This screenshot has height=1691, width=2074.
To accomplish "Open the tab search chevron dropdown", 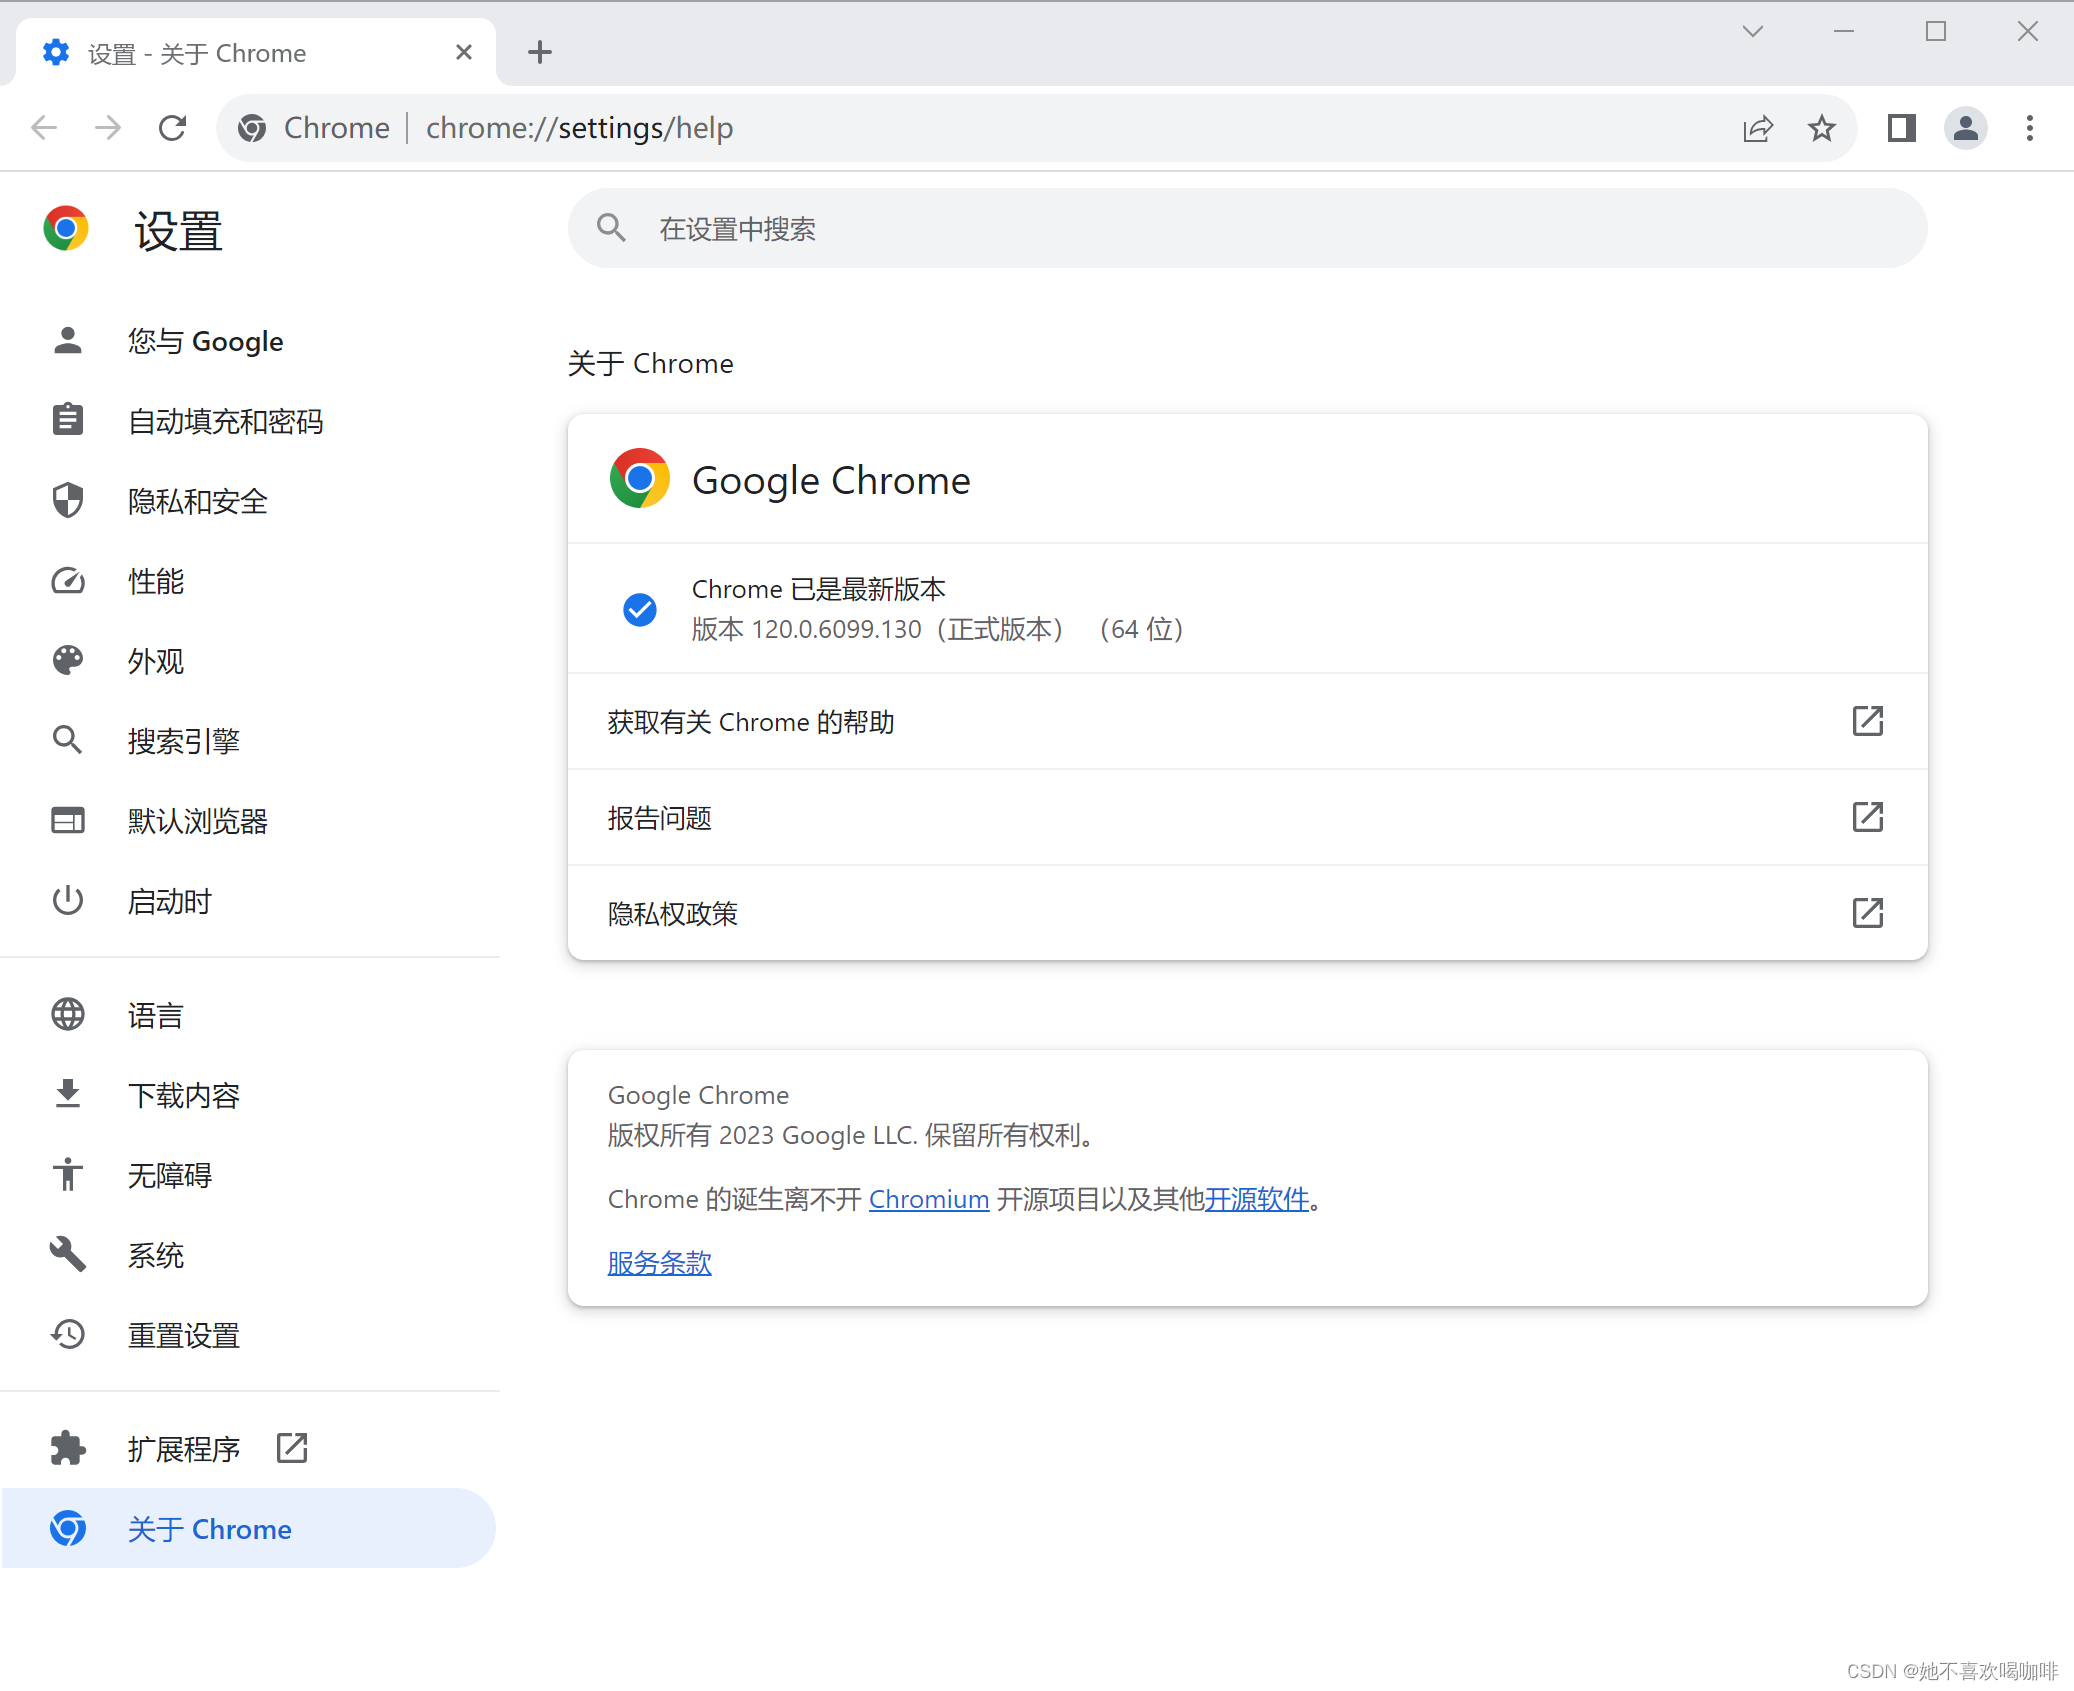I will (1752, 31).
